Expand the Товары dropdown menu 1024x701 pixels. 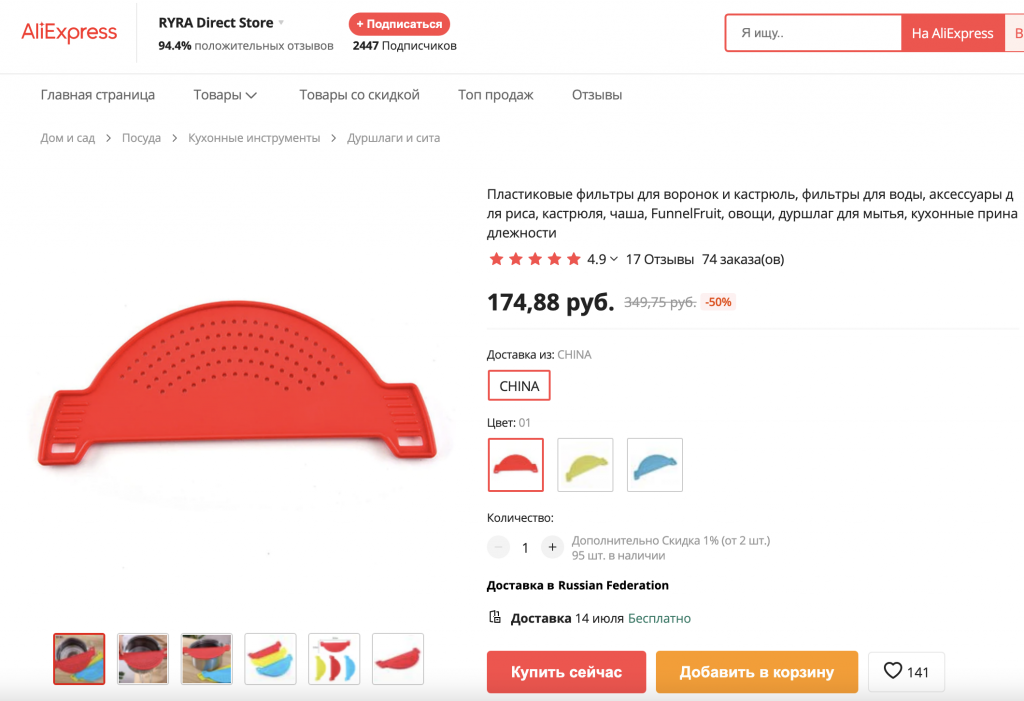(x=225, y=95)
